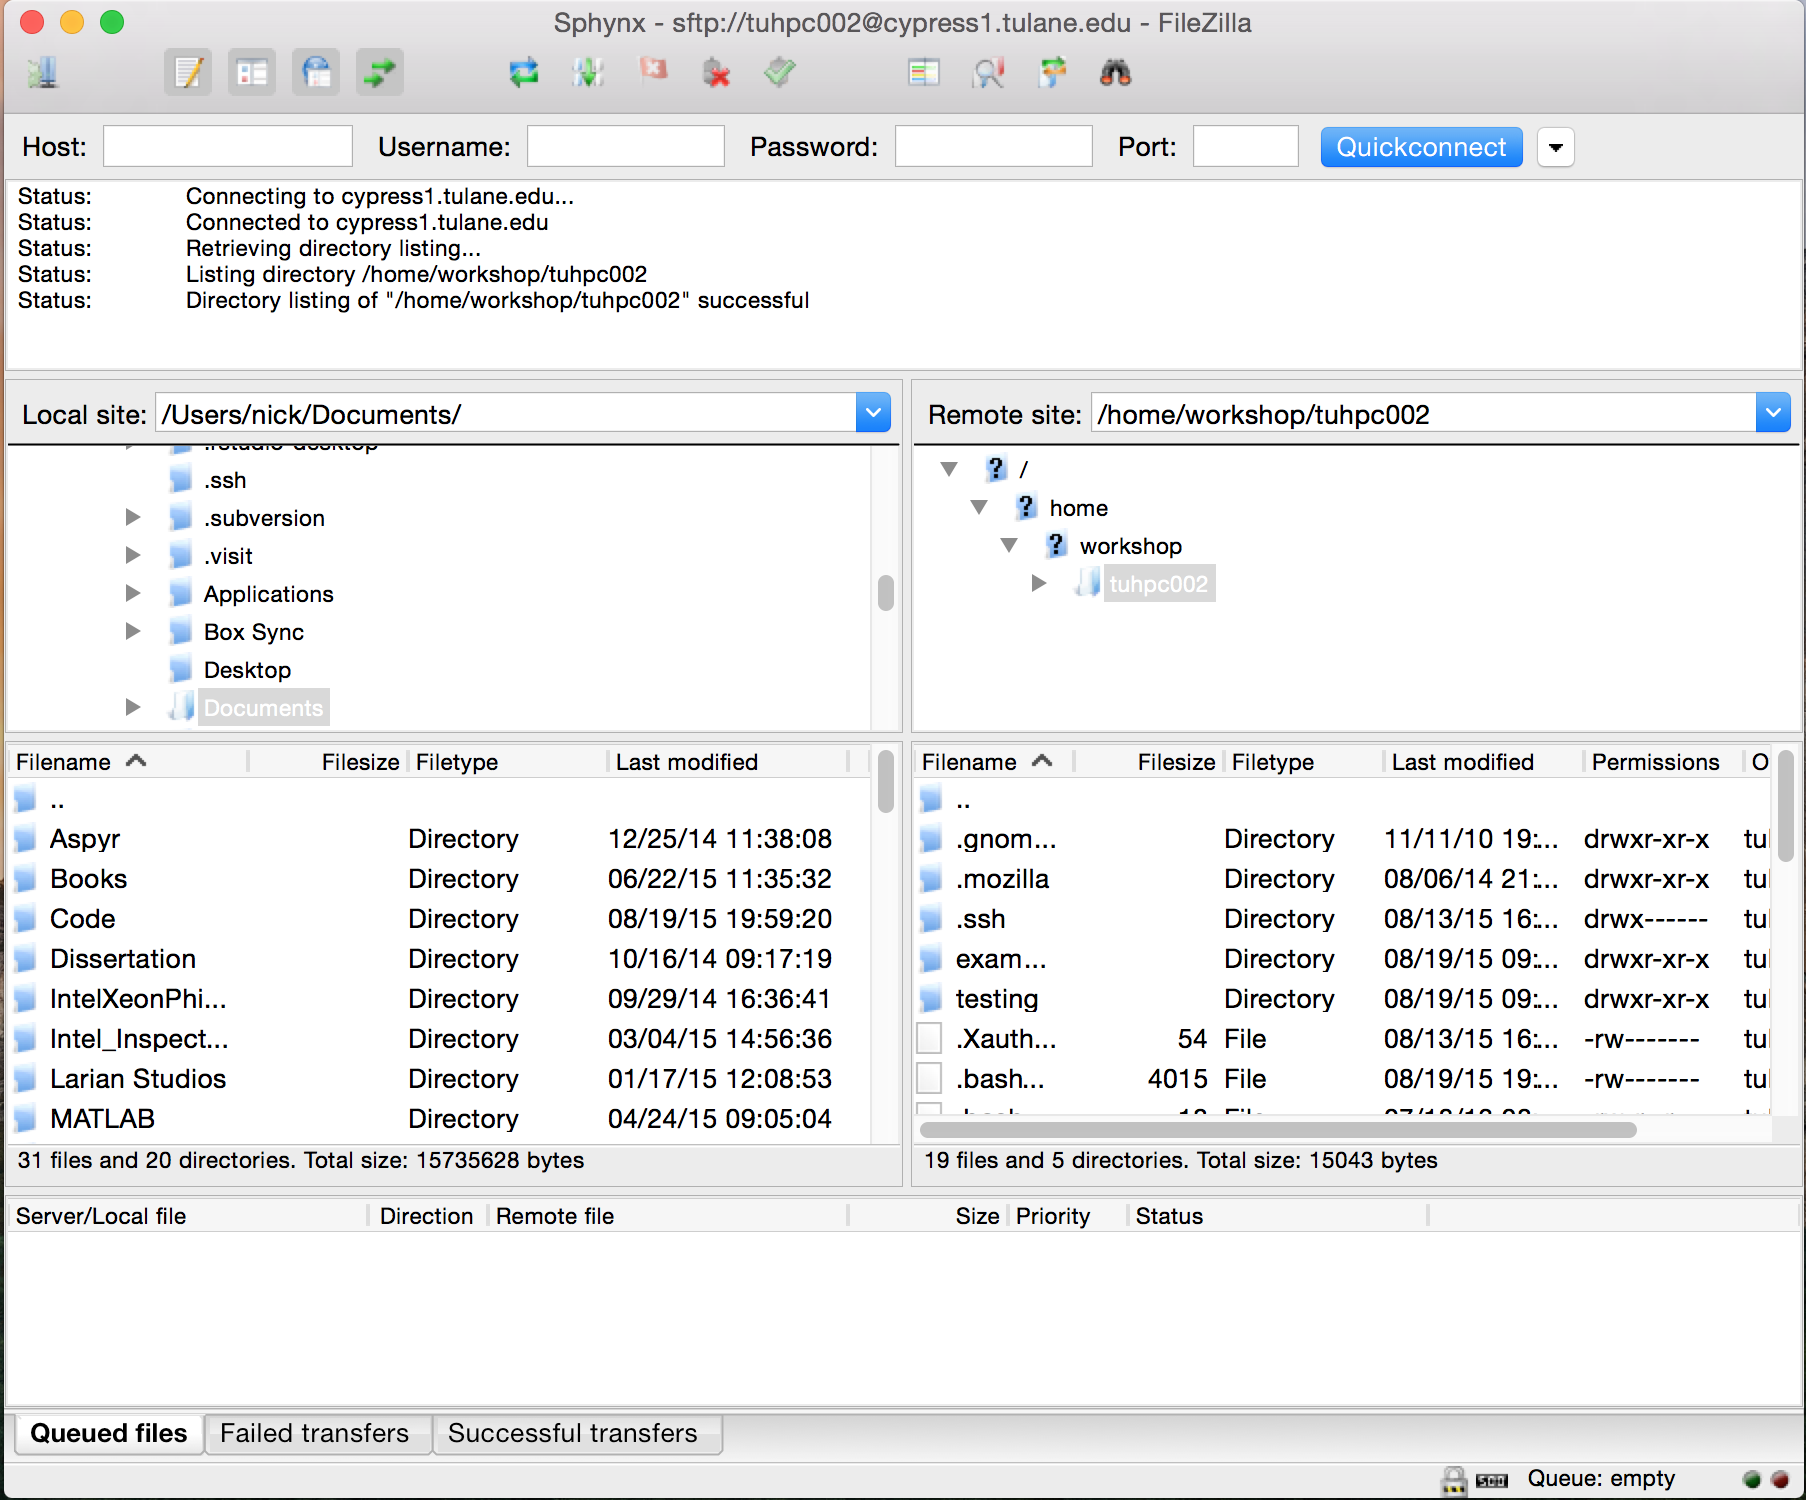Collapse the remote home folder
This screenshot has height=1500, width=1806.
980,508
